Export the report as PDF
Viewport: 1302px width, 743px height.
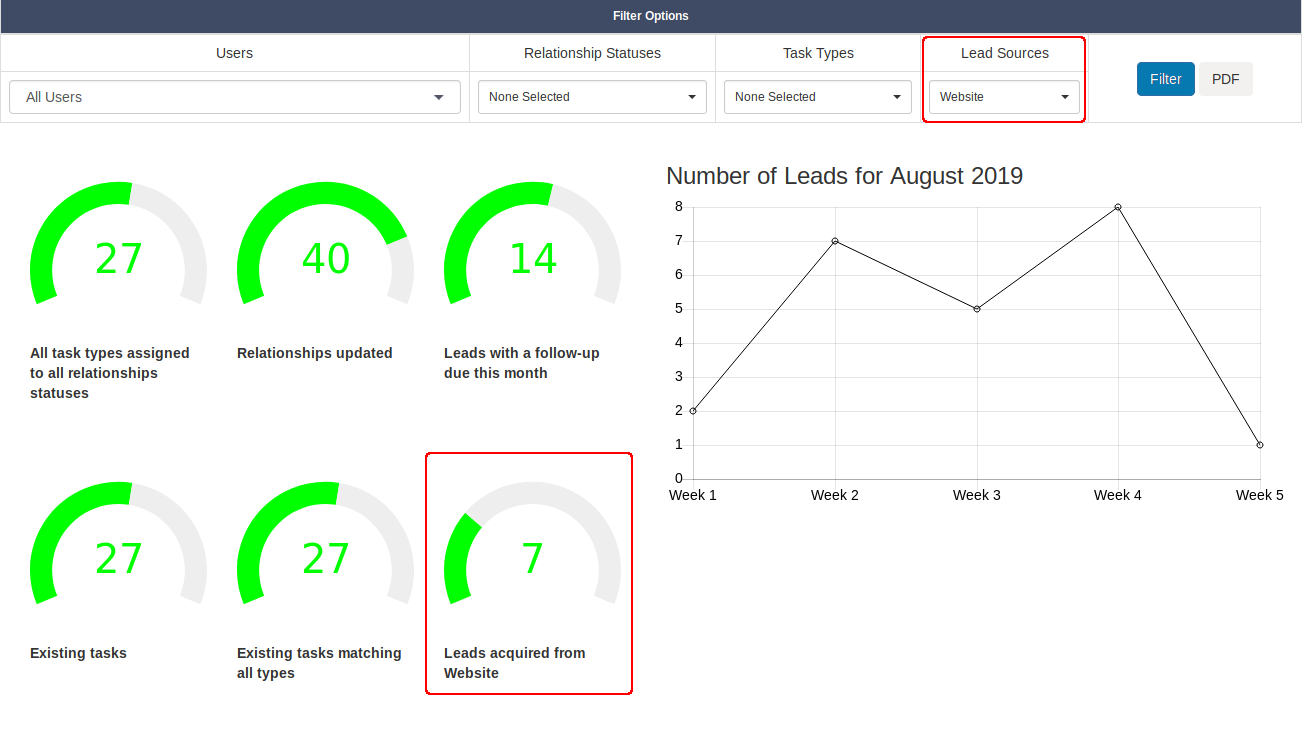point(1225,78)
